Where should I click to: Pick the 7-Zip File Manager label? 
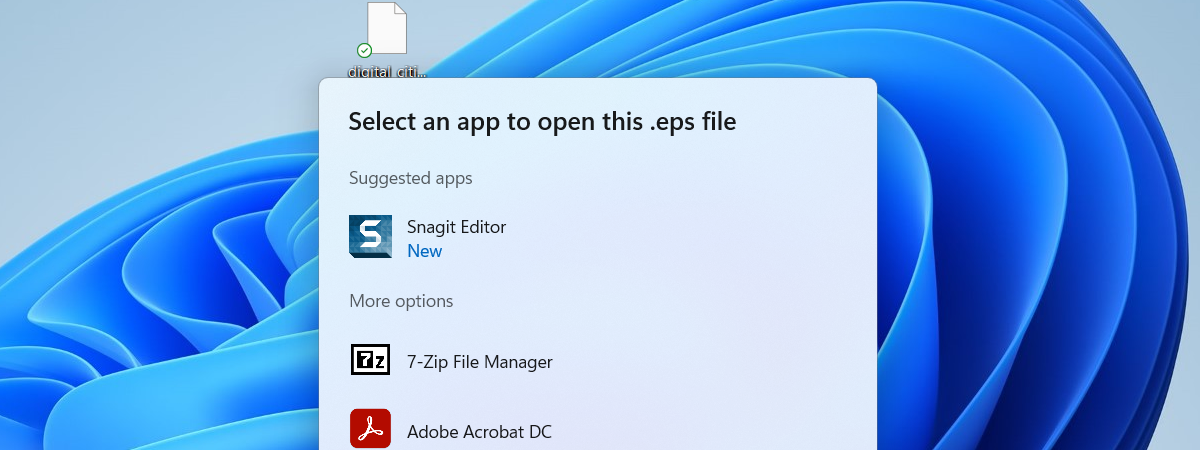[479, 362]
